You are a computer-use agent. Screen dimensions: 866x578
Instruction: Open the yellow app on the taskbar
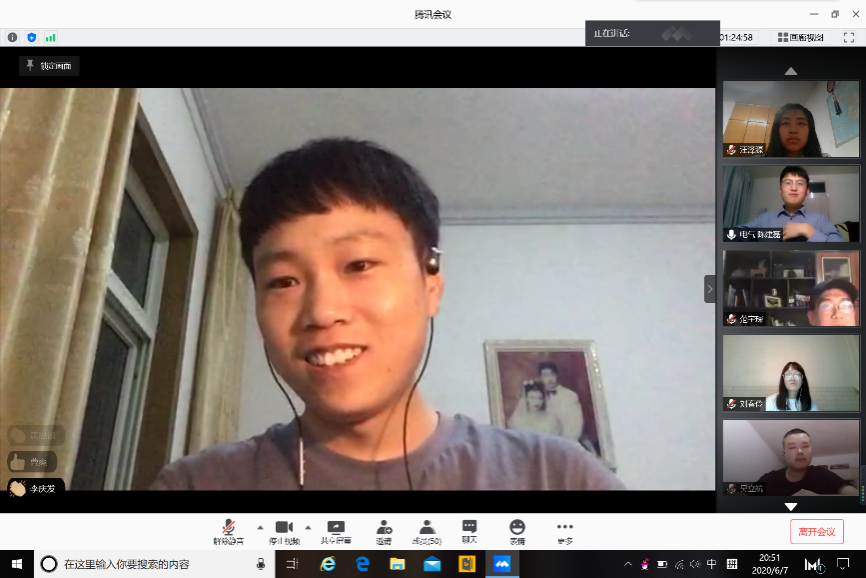click(x=467, y=564)
